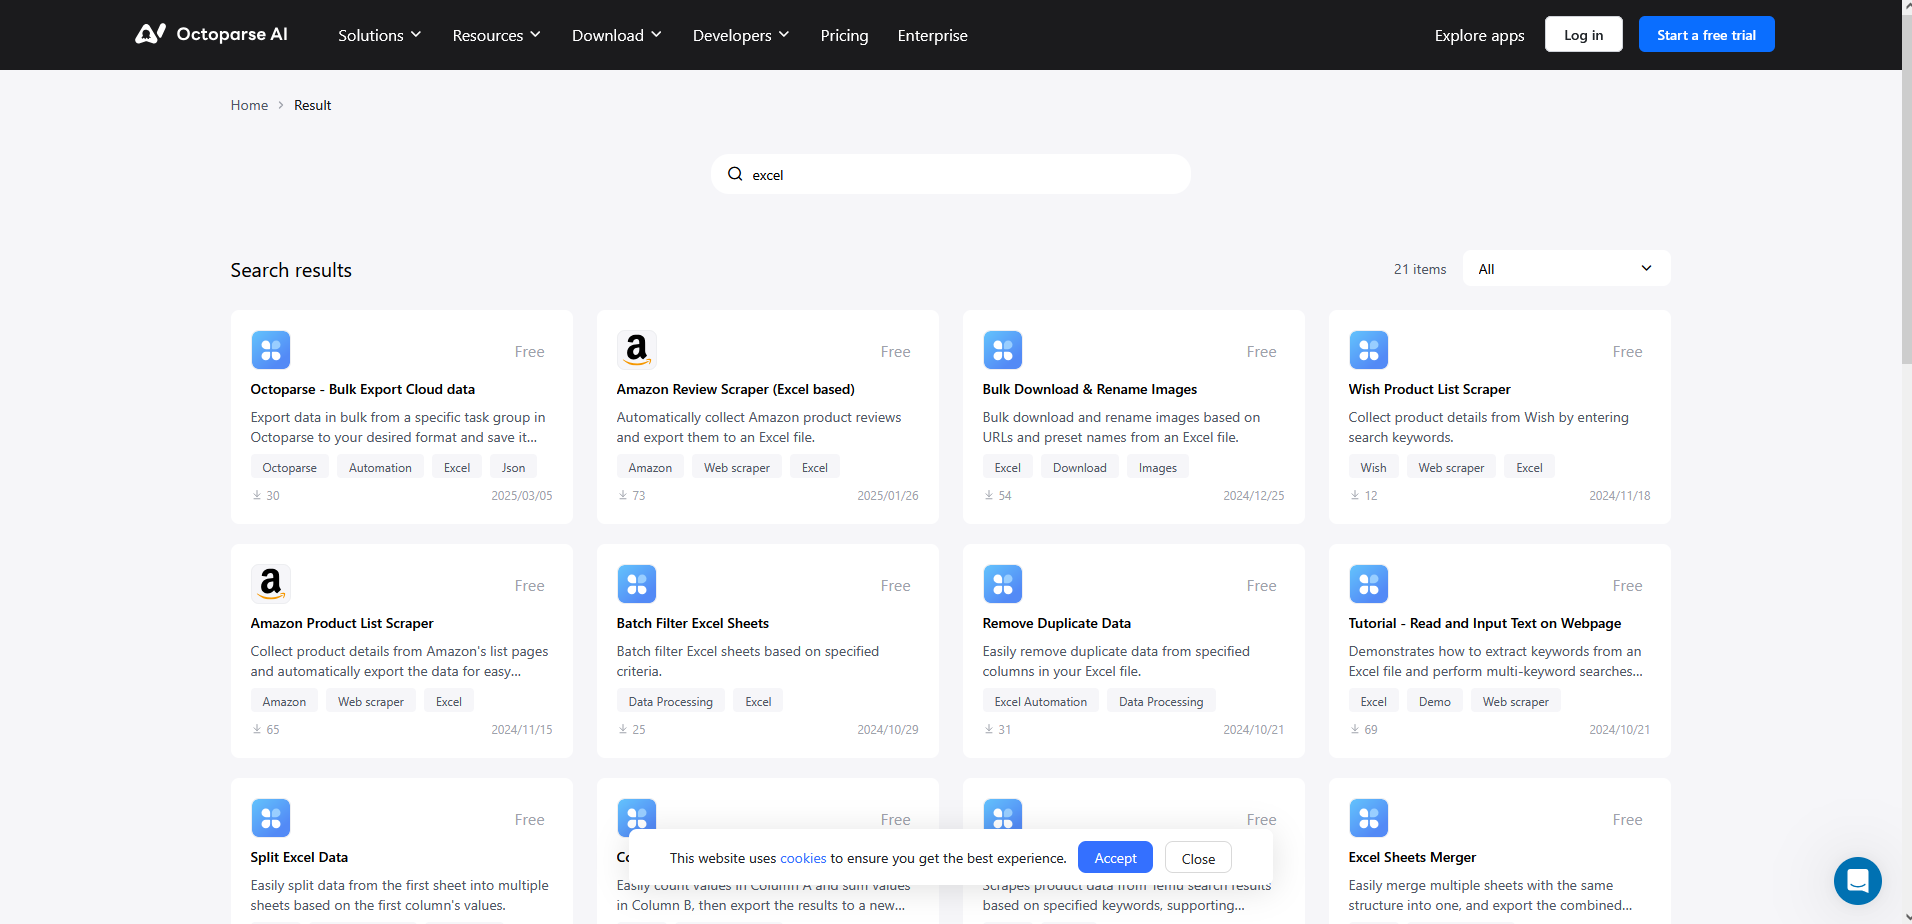The width and height of the screenshot is (1912, 924).
Task: Expand the Developers menu
Action: 741,35
